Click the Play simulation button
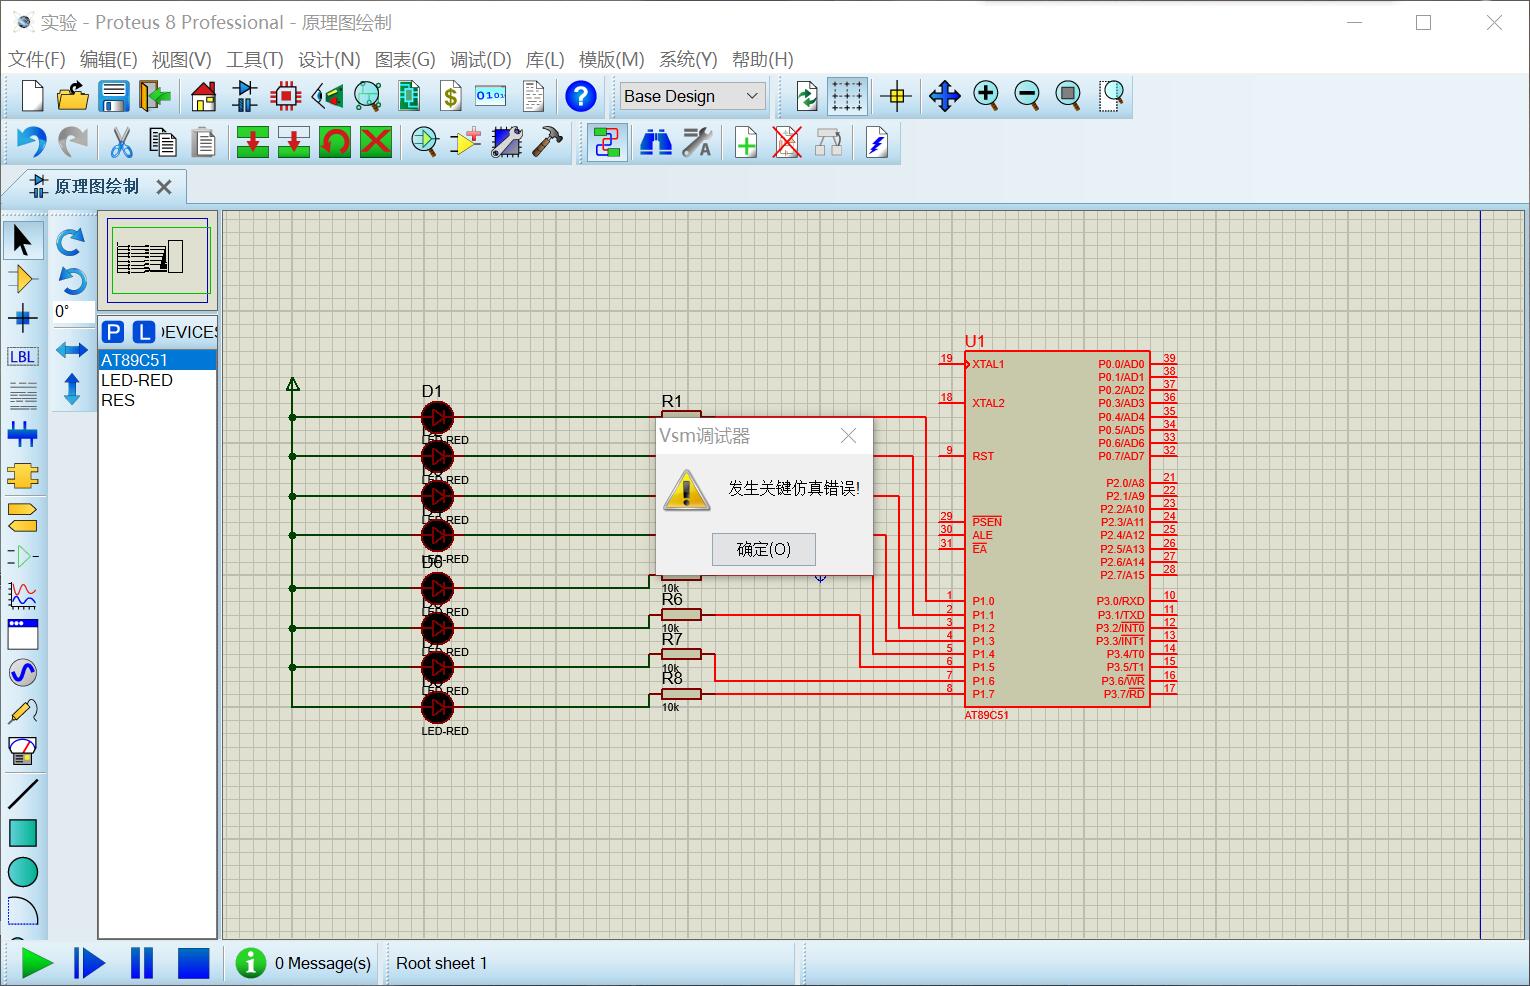This screenshot has height=986, width=1530. click(x=36, y=963)
